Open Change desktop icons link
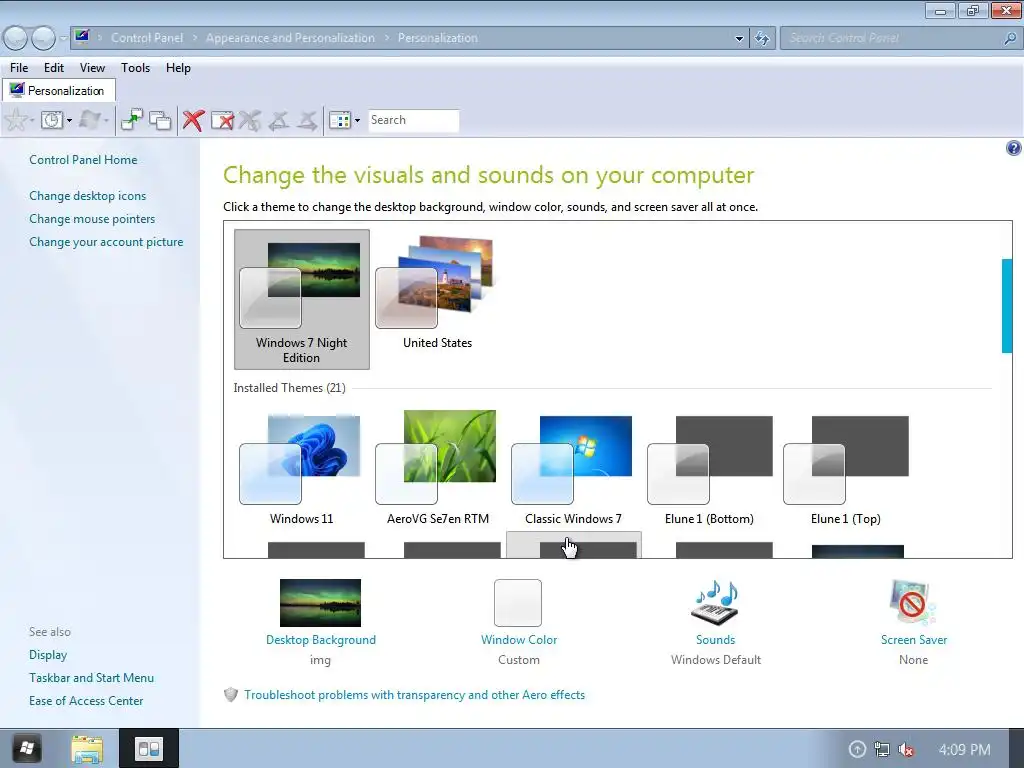This screenshot has width=1024, height=768. pos(88,196)
